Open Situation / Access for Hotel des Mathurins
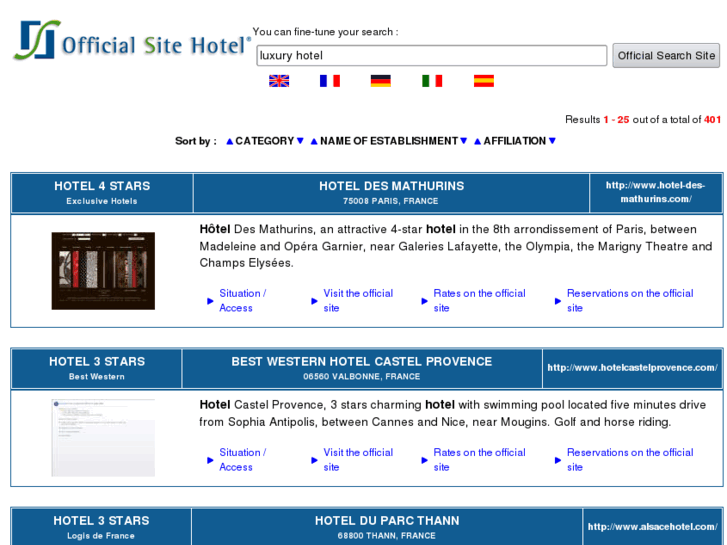 tap(242, 301)
